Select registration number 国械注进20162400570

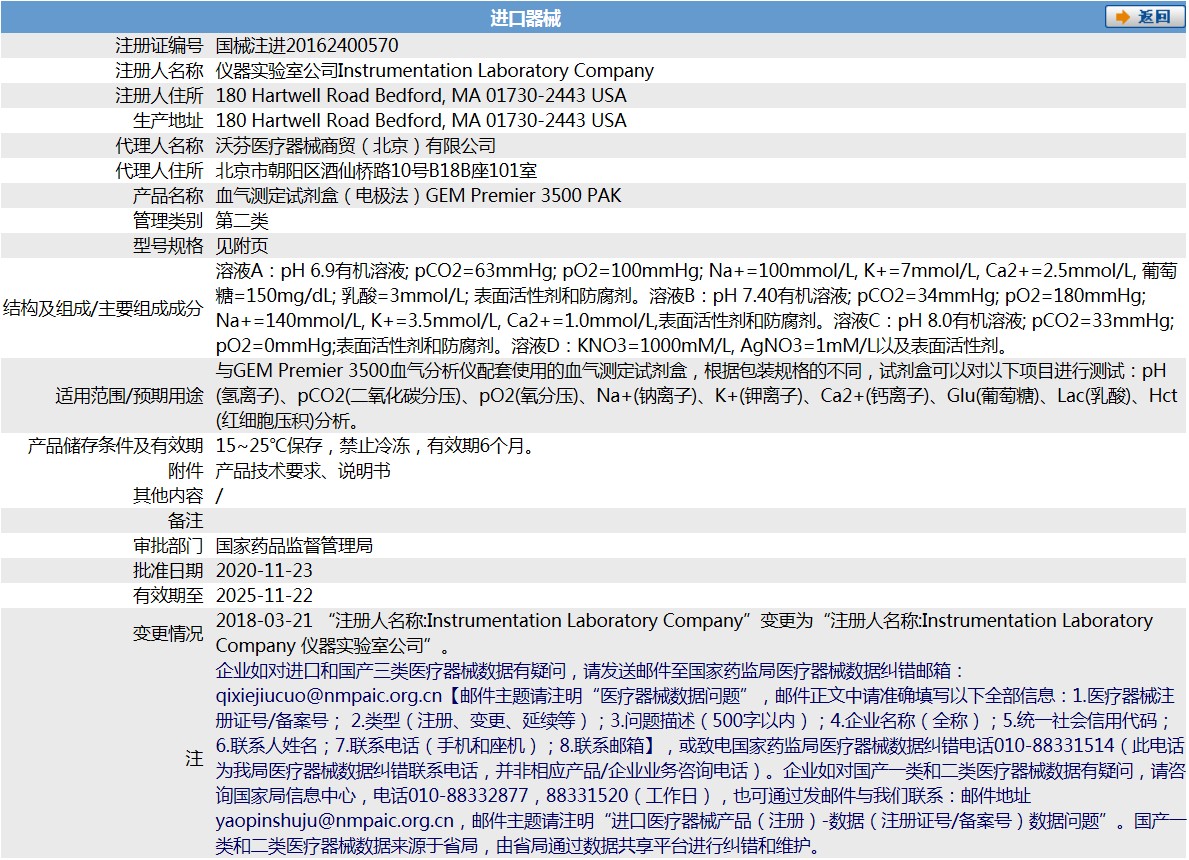click(x=307, y=46)
